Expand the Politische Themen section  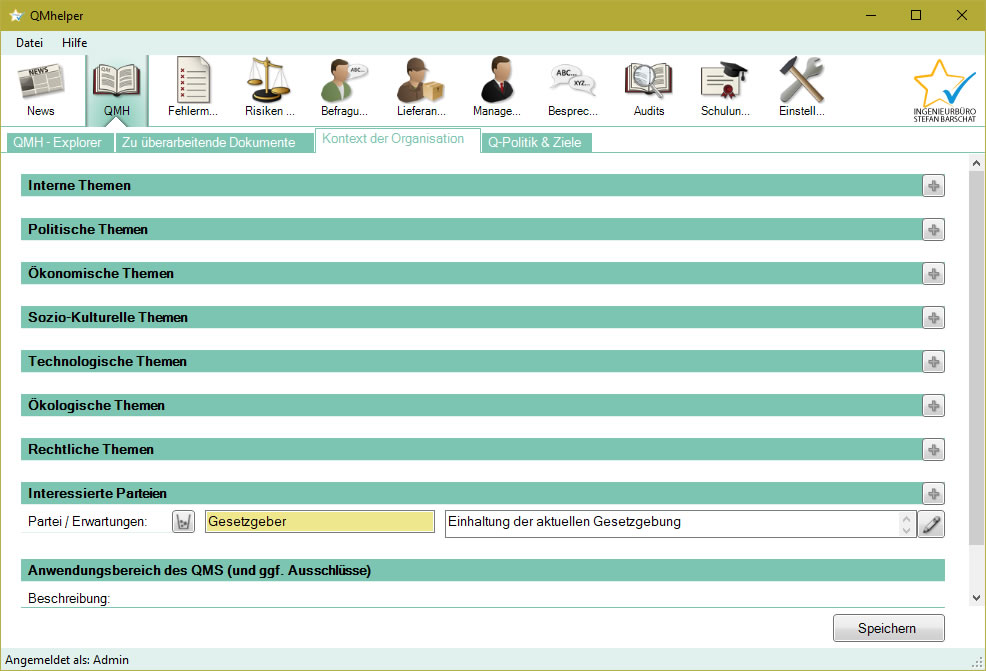[x=933, y=229]
